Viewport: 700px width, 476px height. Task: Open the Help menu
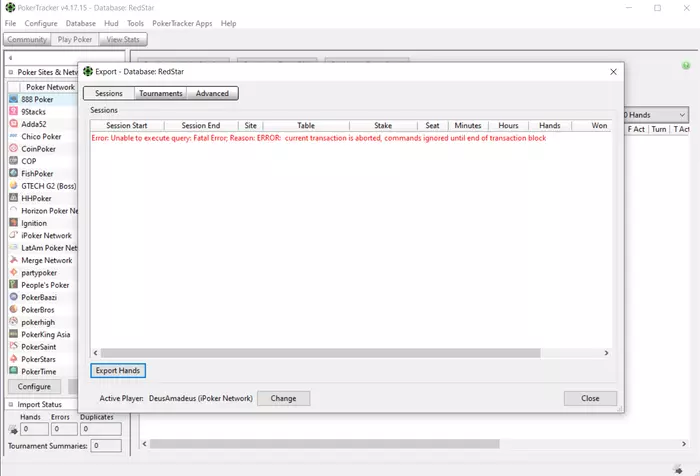click(x=228, y=23)
